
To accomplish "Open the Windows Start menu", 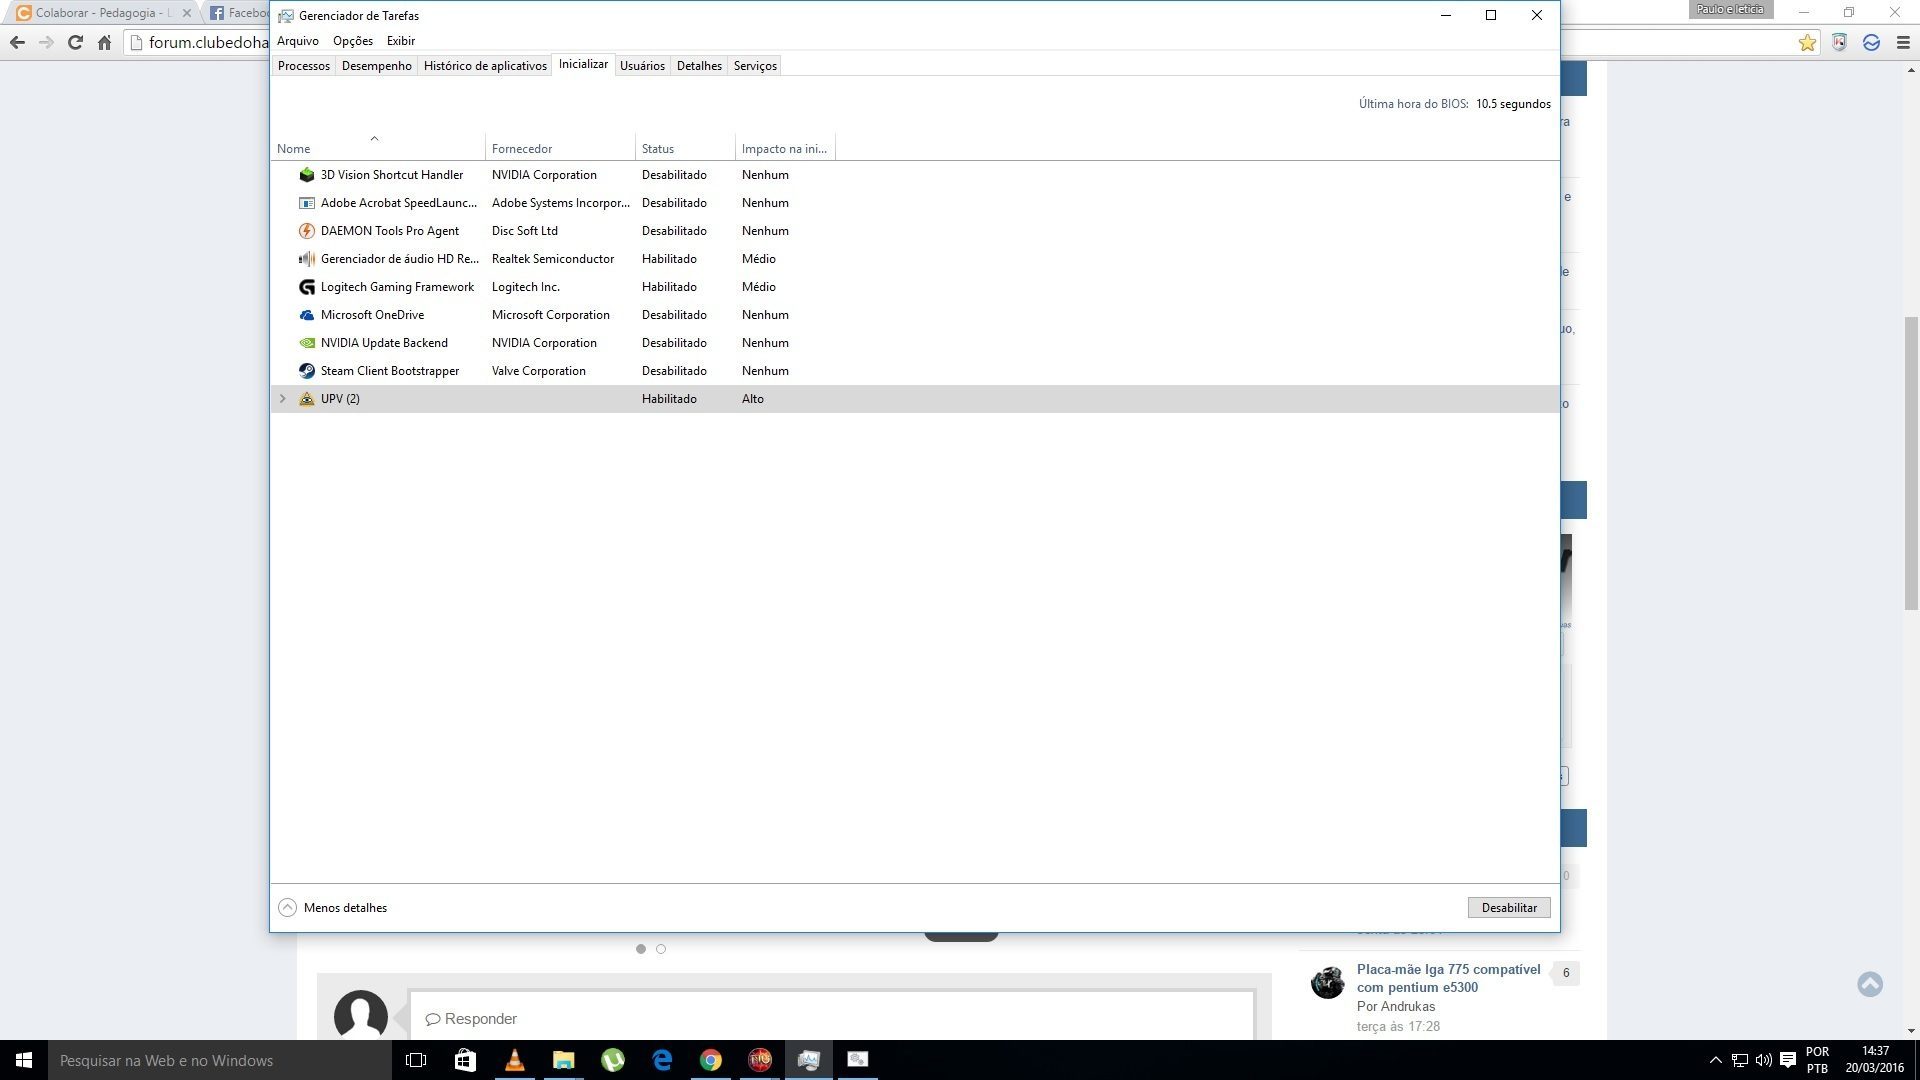I will click(24, 1060).
